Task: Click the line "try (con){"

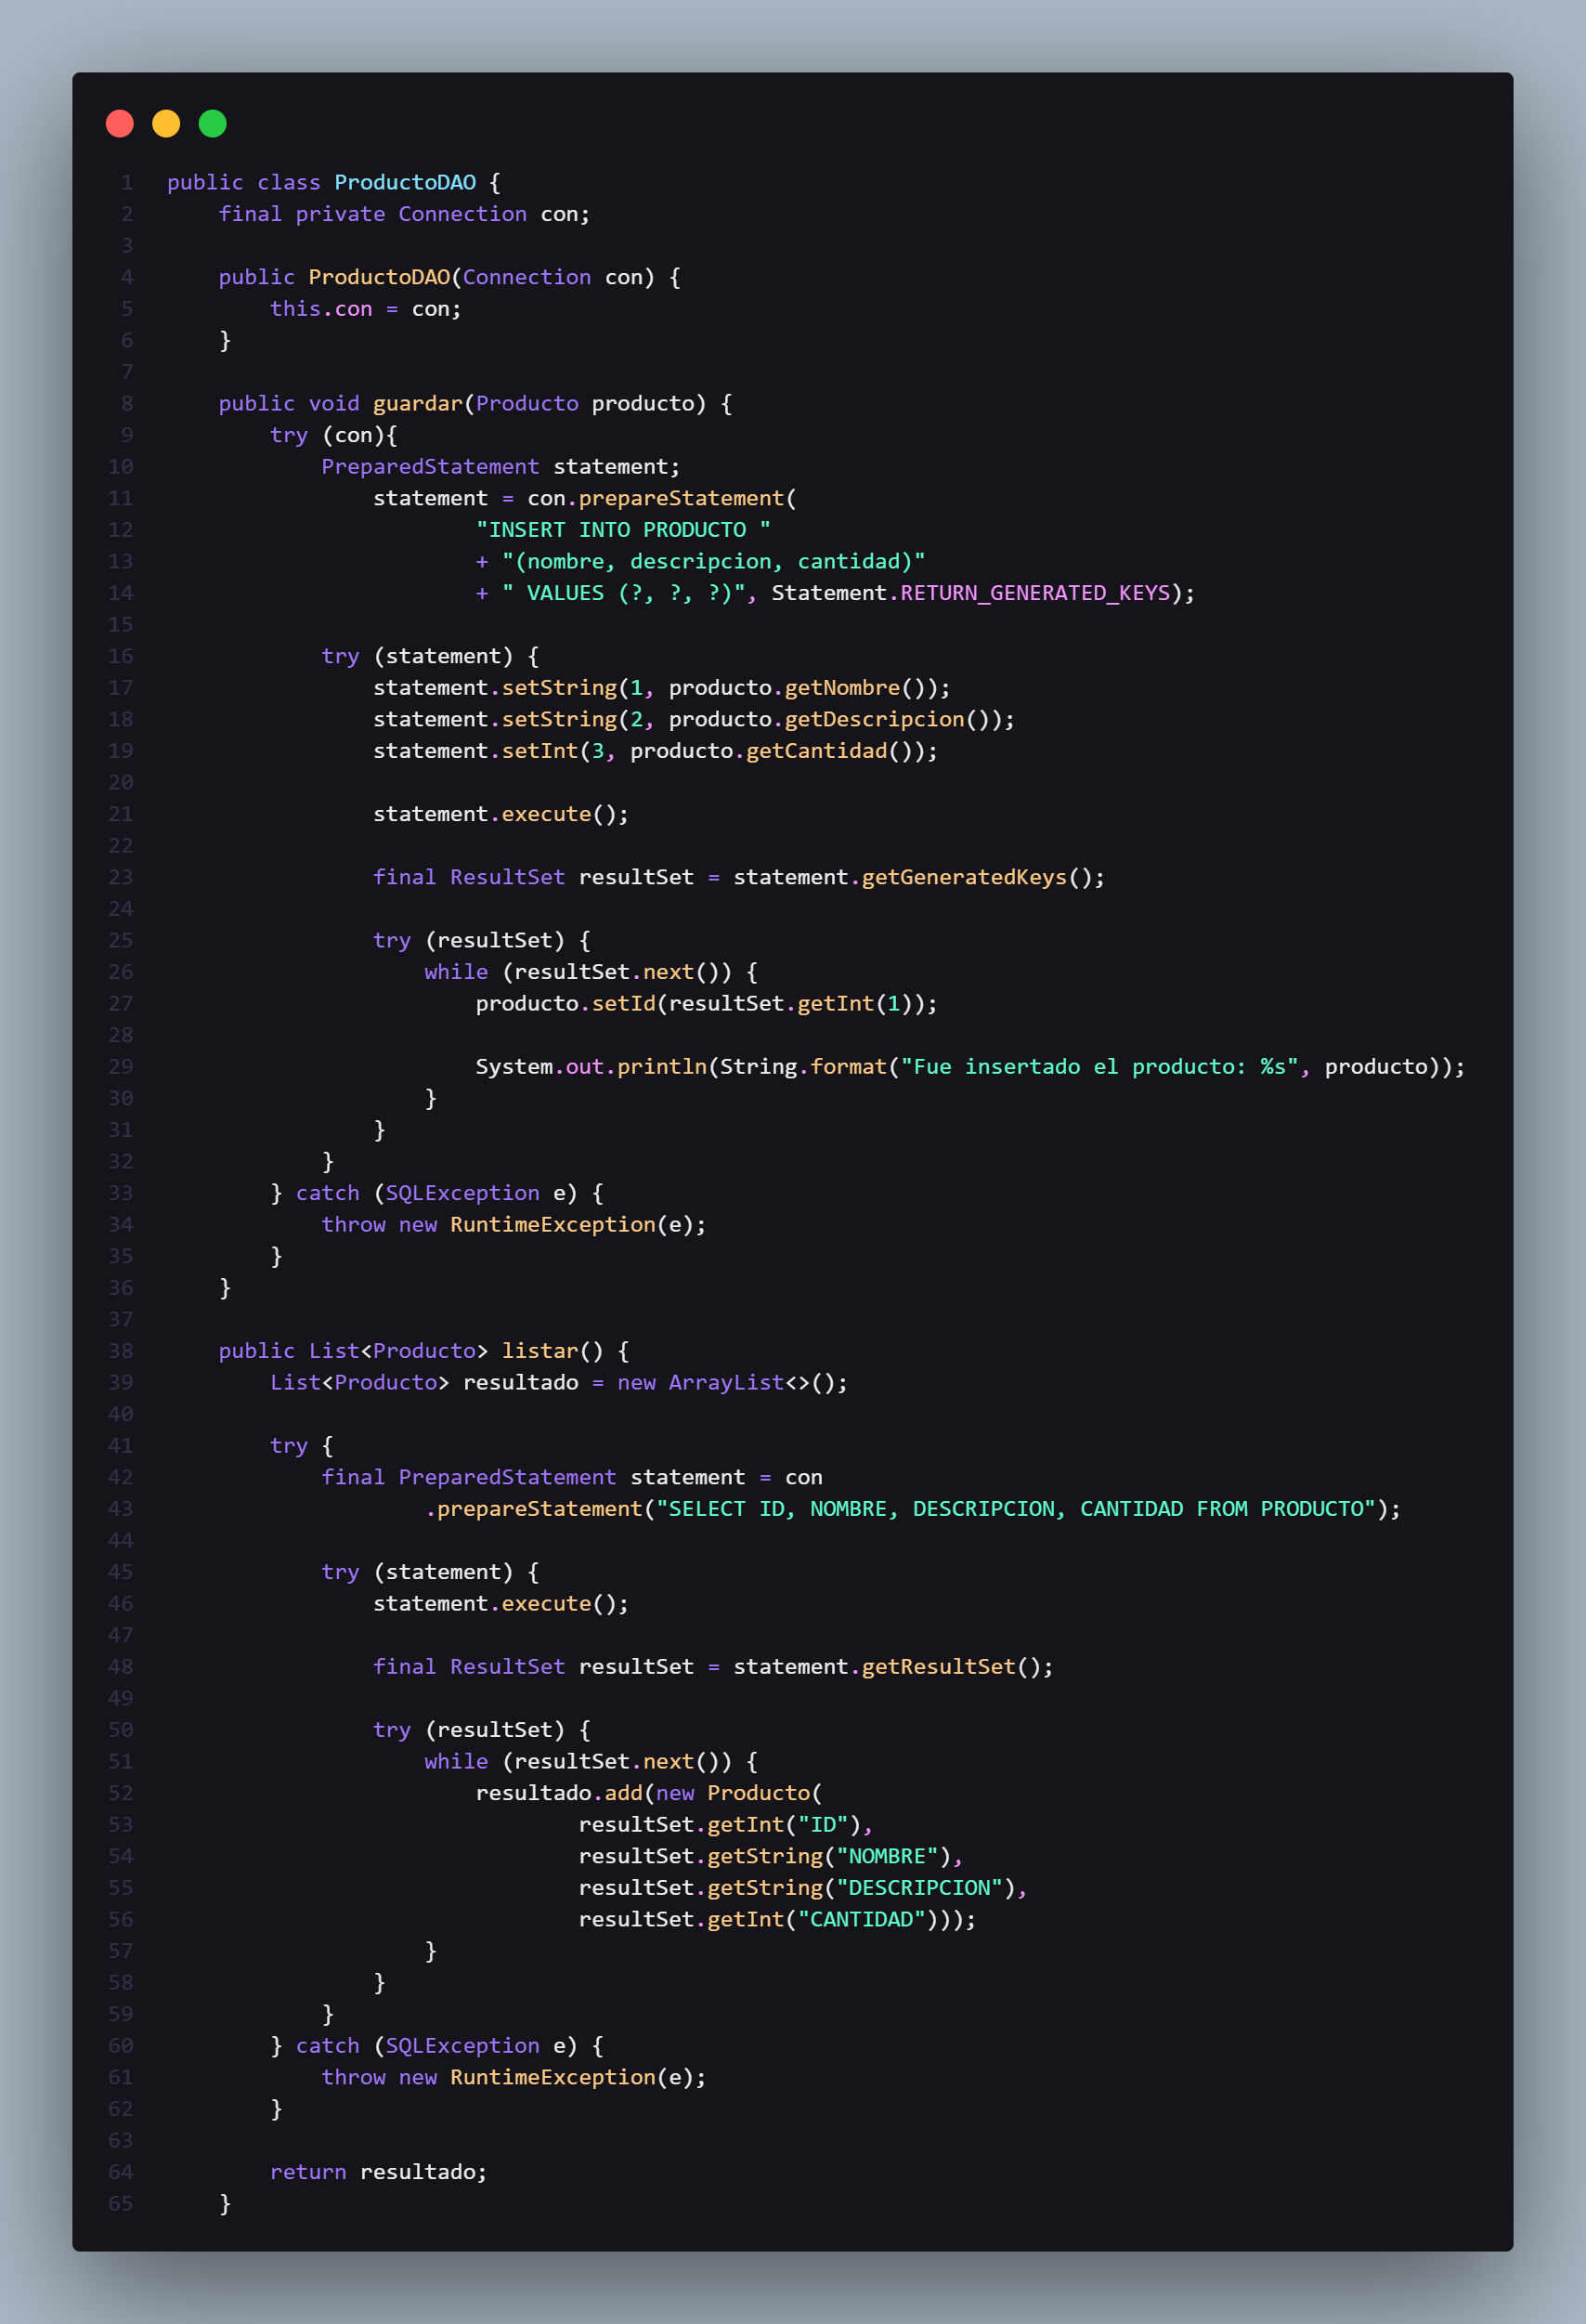Action: (334, 435)
